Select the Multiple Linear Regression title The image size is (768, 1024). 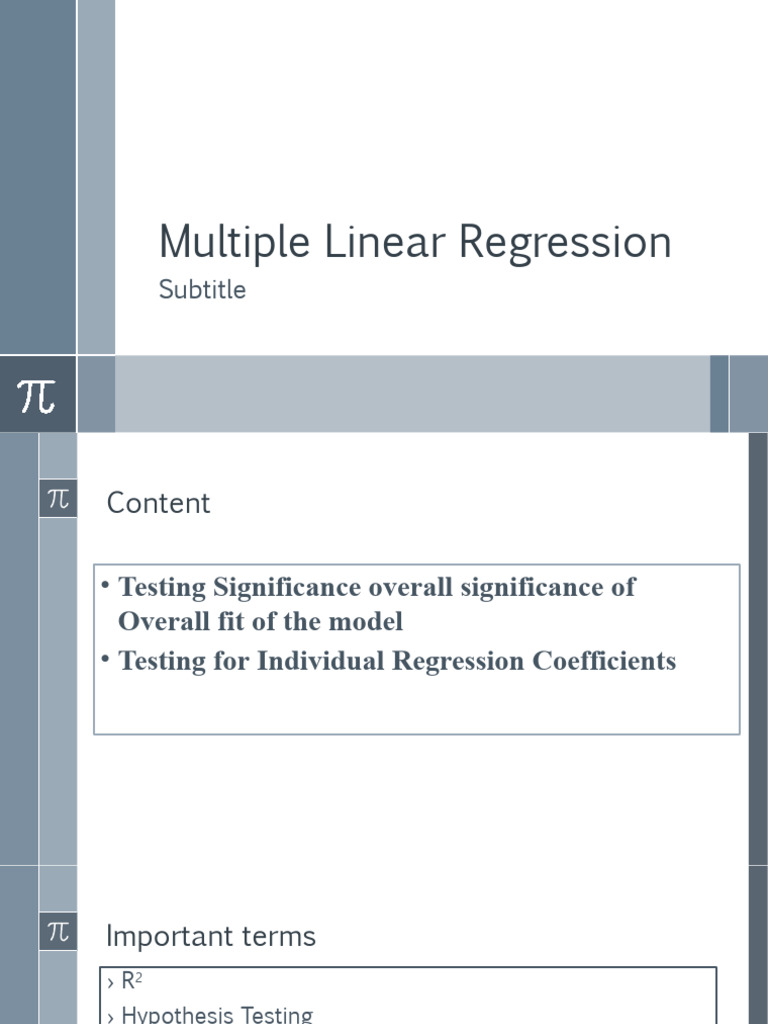pyautogui.click(x=415, y=242)
